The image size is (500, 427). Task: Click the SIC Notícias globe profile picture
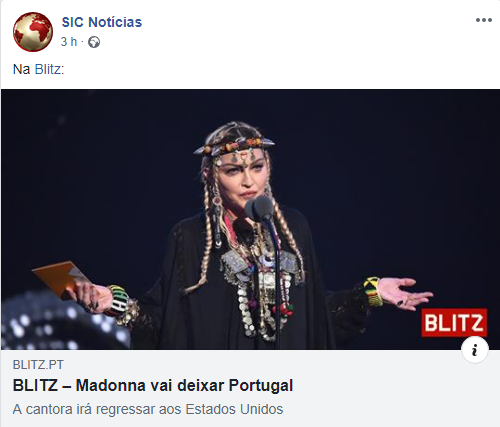tap(33, 32)
